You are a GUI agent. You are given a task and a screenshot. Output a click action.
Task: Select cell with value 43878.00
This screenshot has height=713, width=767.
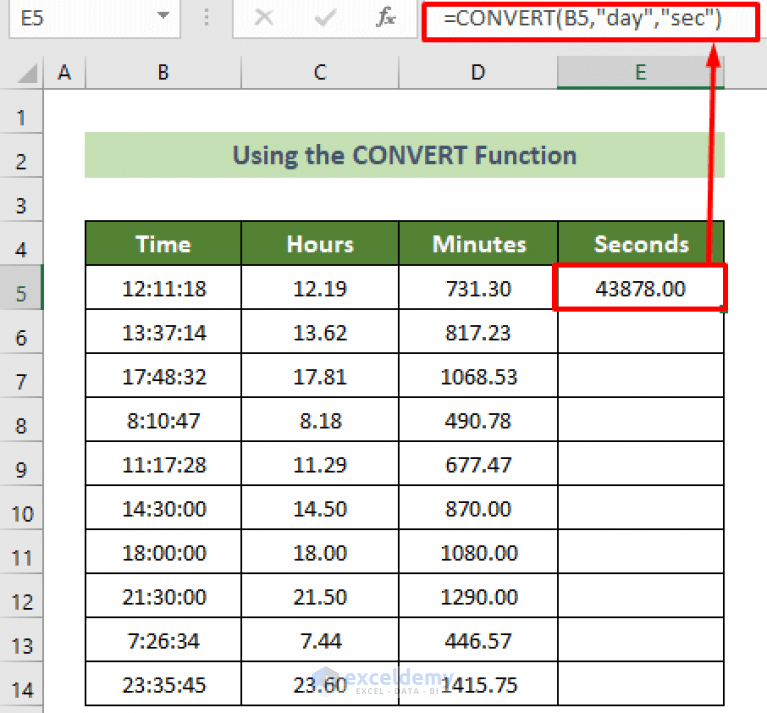[640, 288]
